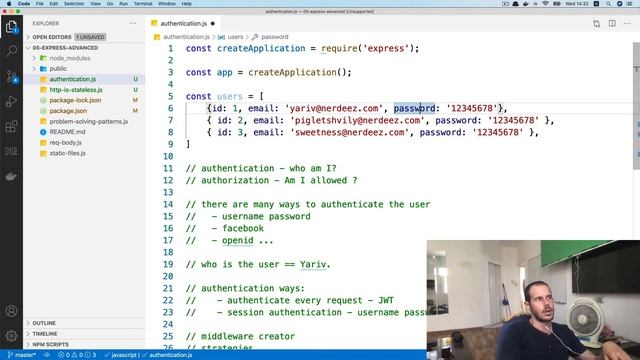This screenshot has width=640, height=360.
Task: Click the 1 UNSAVED badge
Action: [90, 37]
